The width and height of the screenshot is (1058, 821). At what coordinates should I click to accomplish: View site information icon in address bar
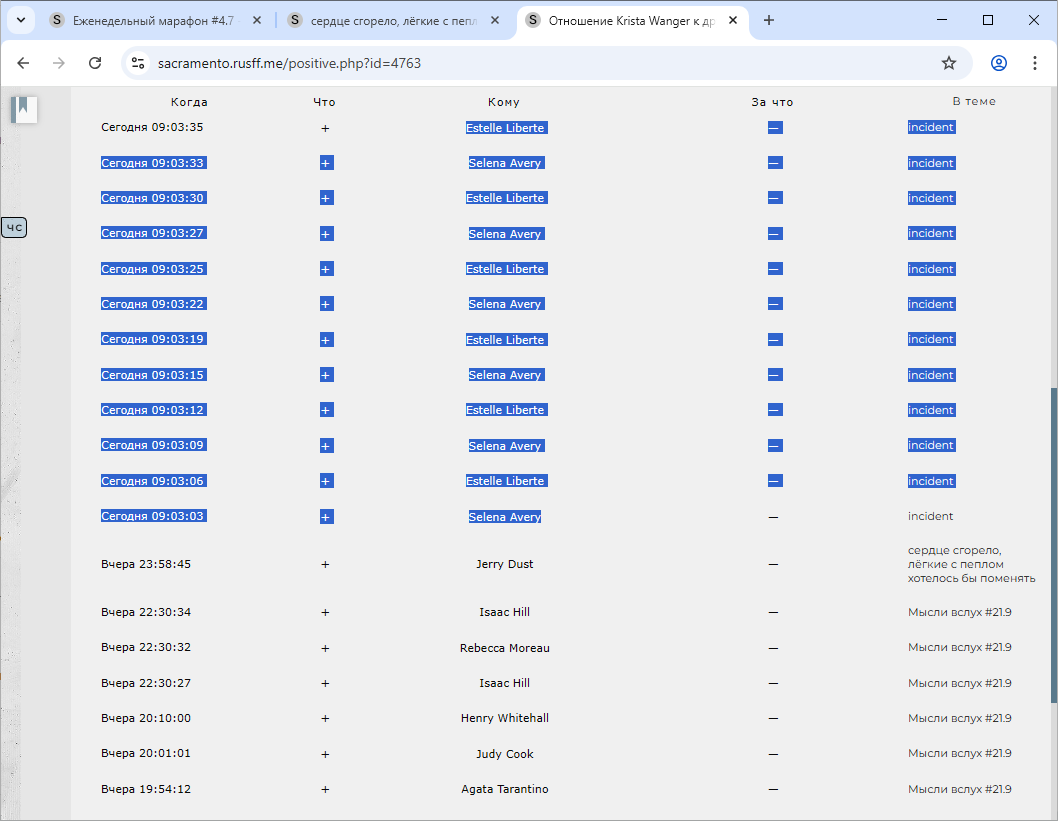[x=139, y=63]
